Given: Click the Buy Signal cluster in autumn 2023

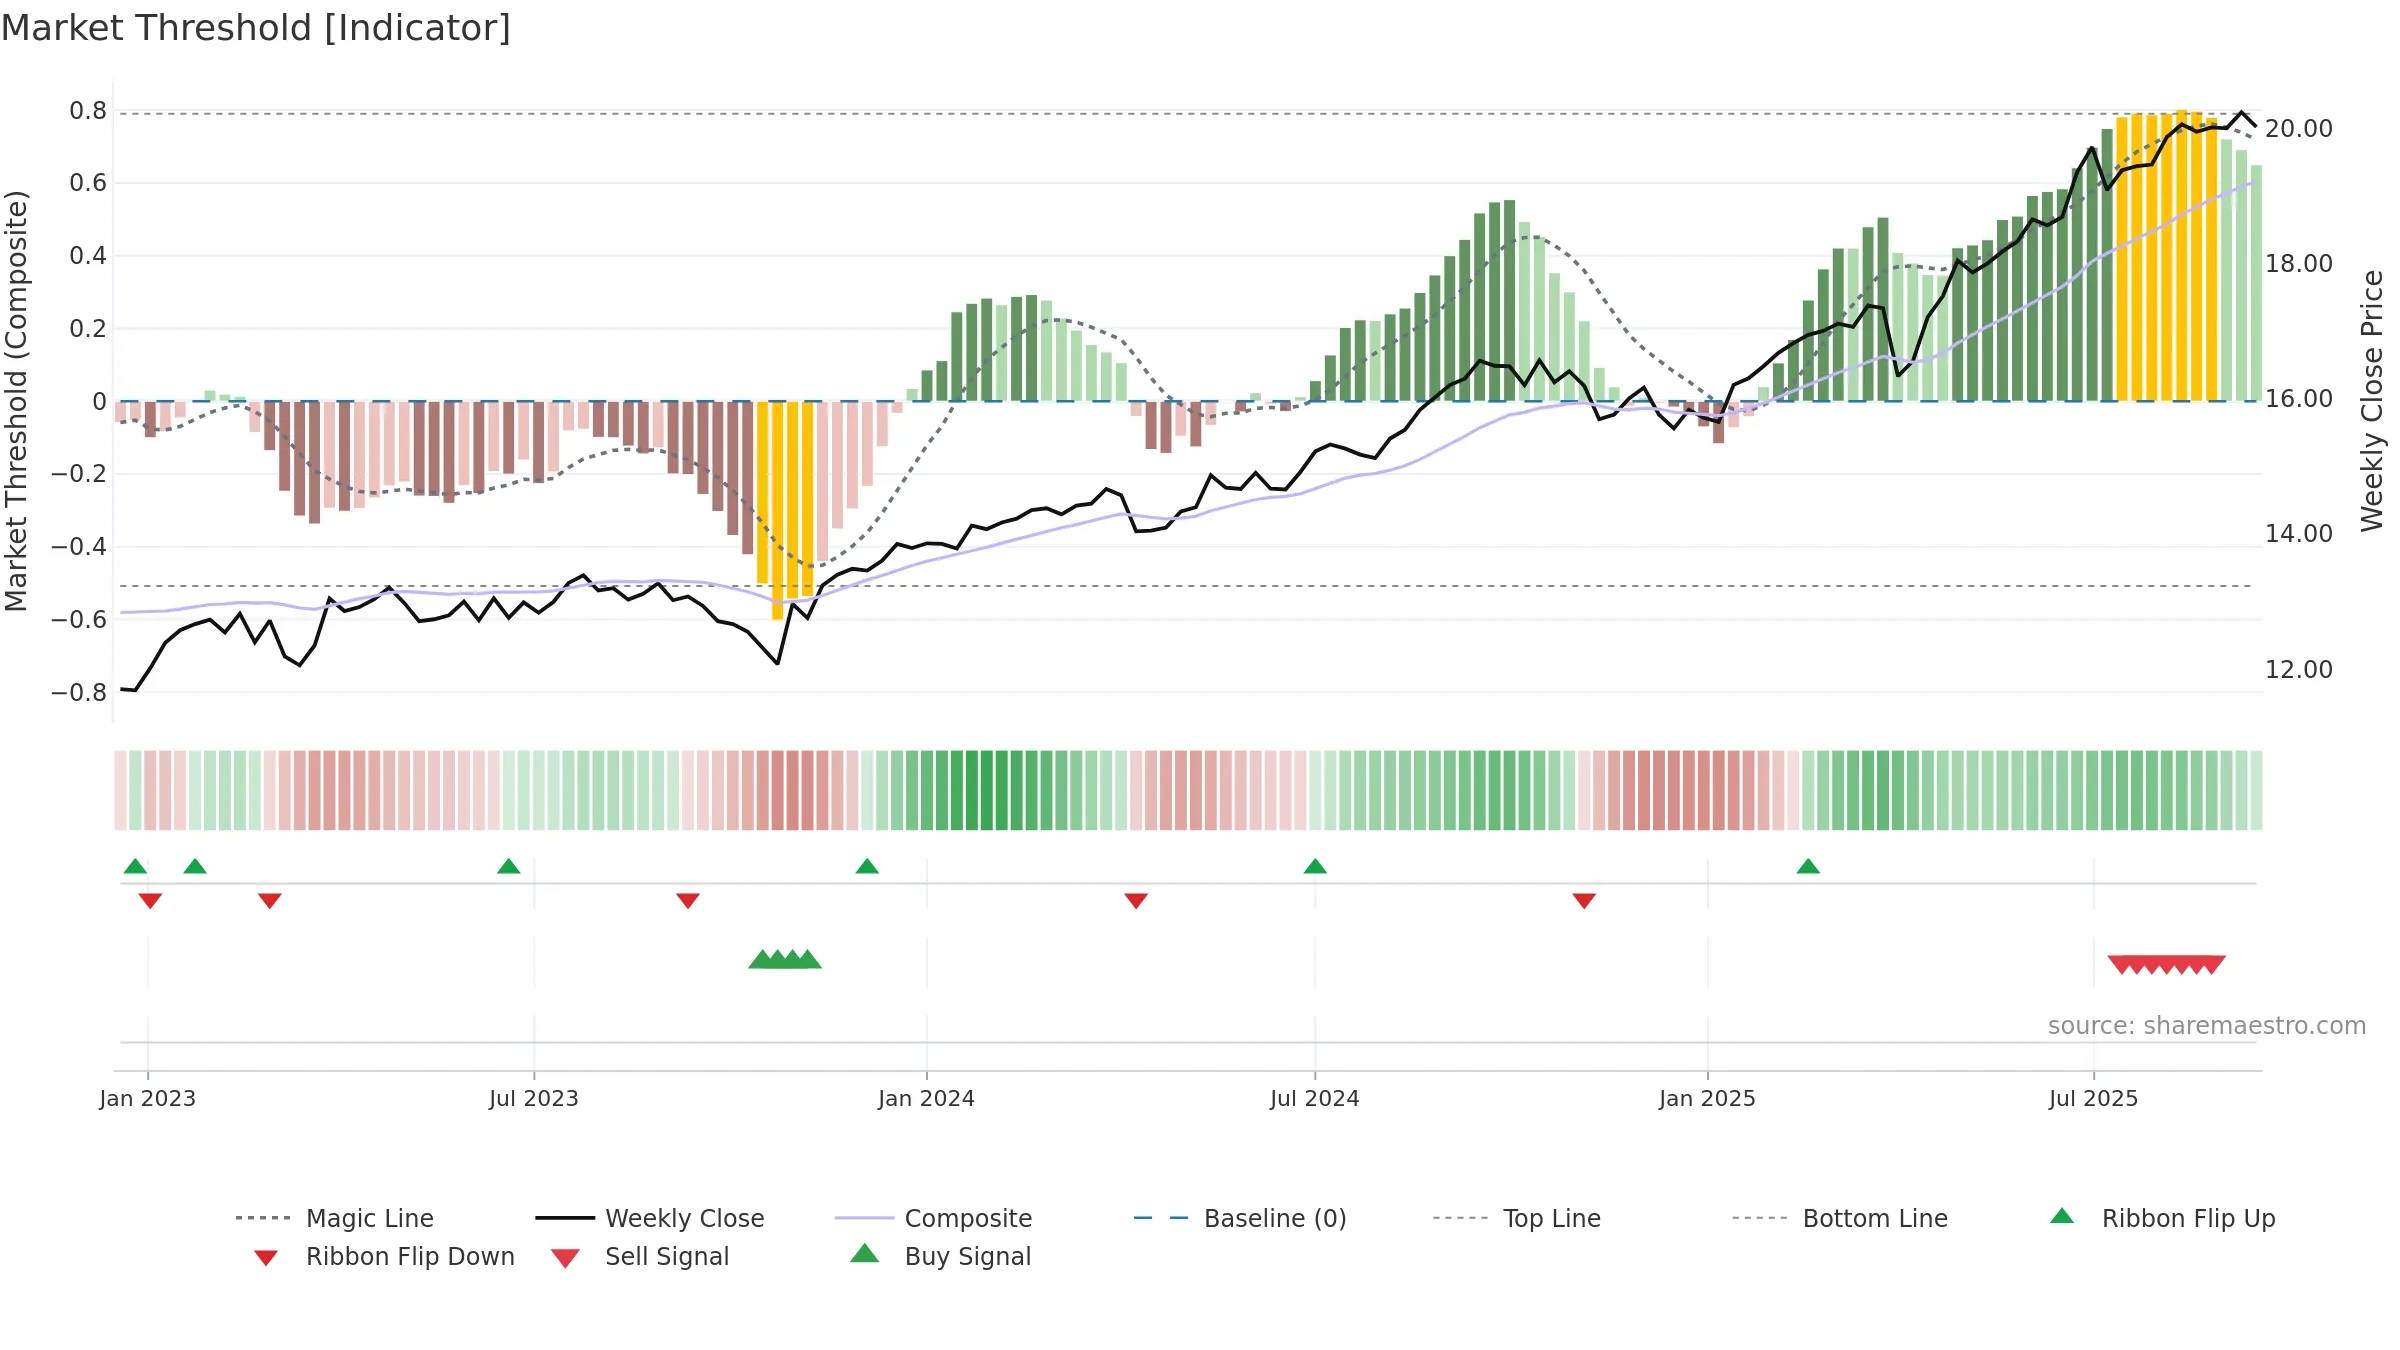Looking at the screenshot, I should (x=785, y=960).
